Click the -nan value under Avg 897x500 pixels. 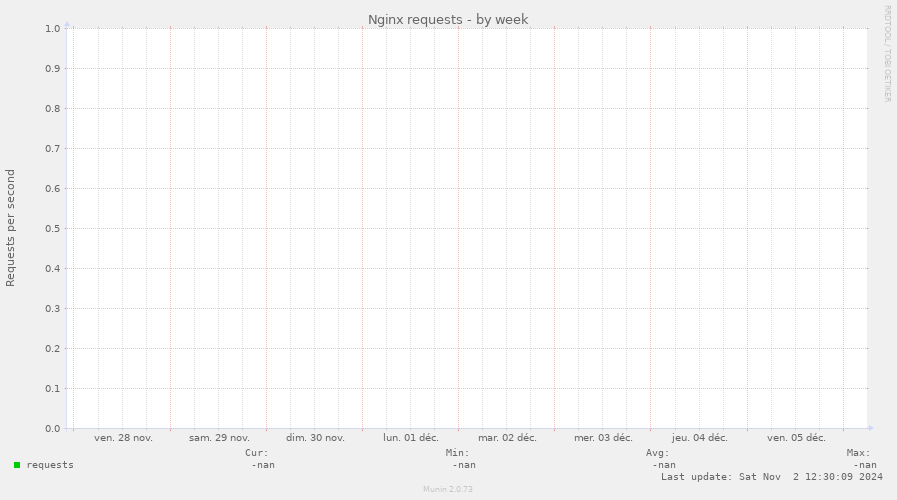(664, 465)
